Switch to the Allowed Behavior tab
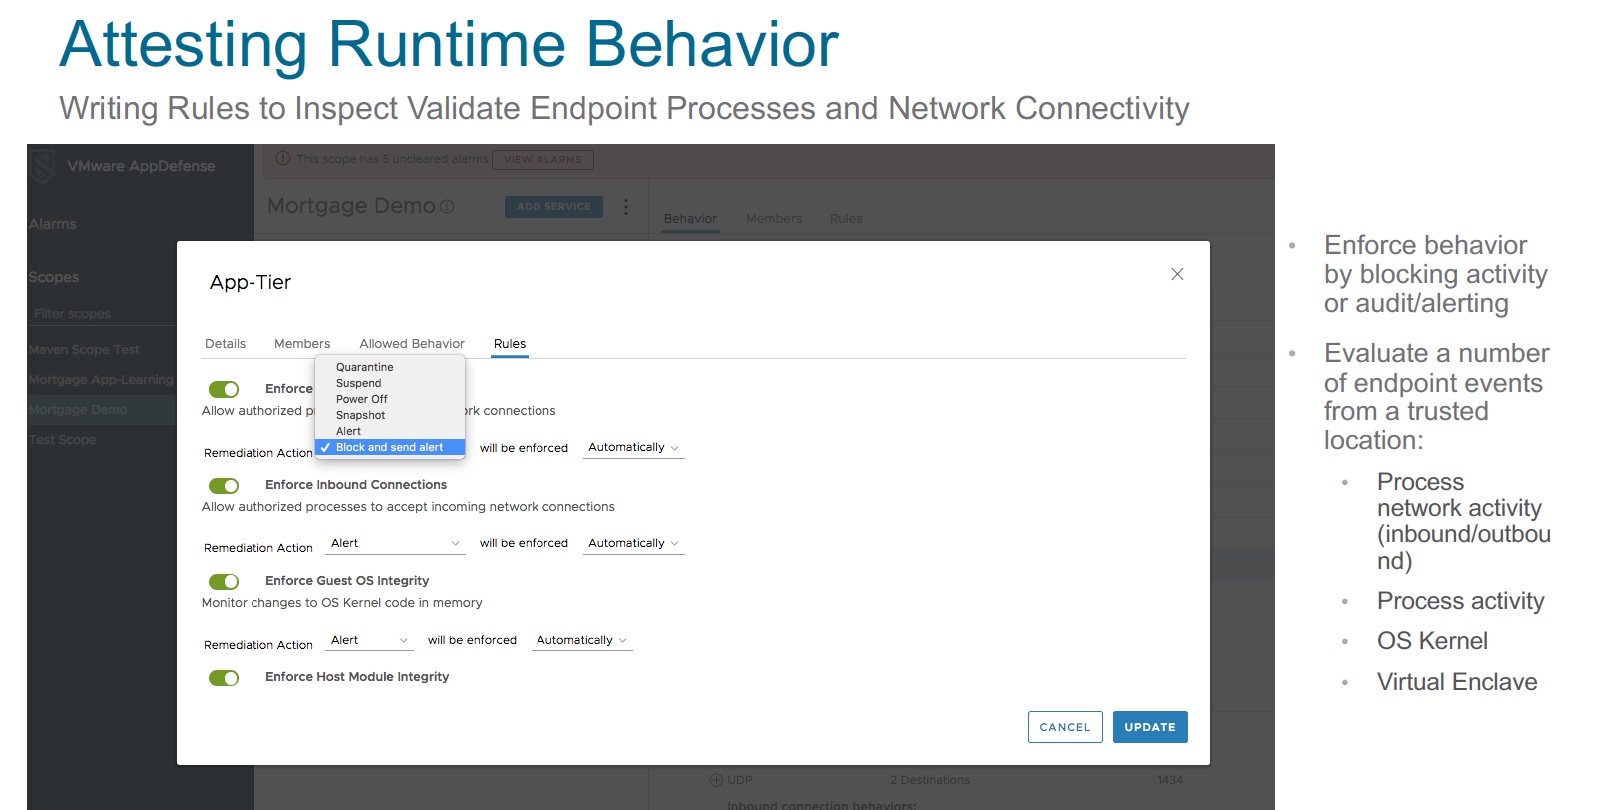1598x810 pixels. pos(412,343)
